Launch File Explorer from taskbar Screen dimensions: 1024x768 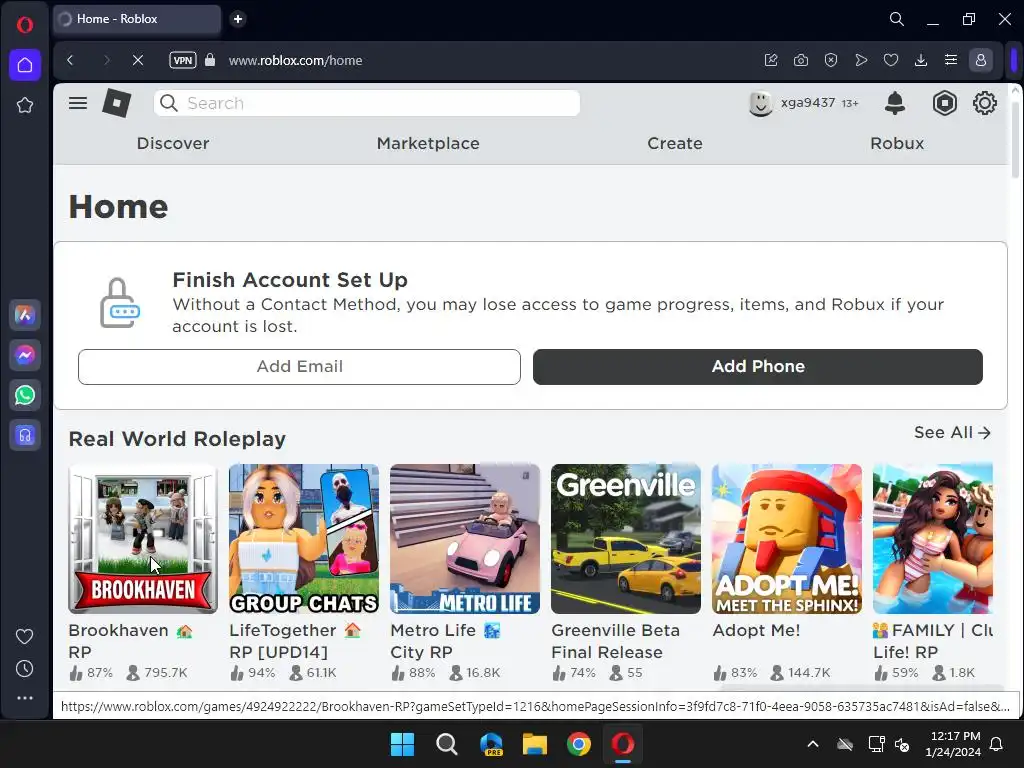(535, 744)
